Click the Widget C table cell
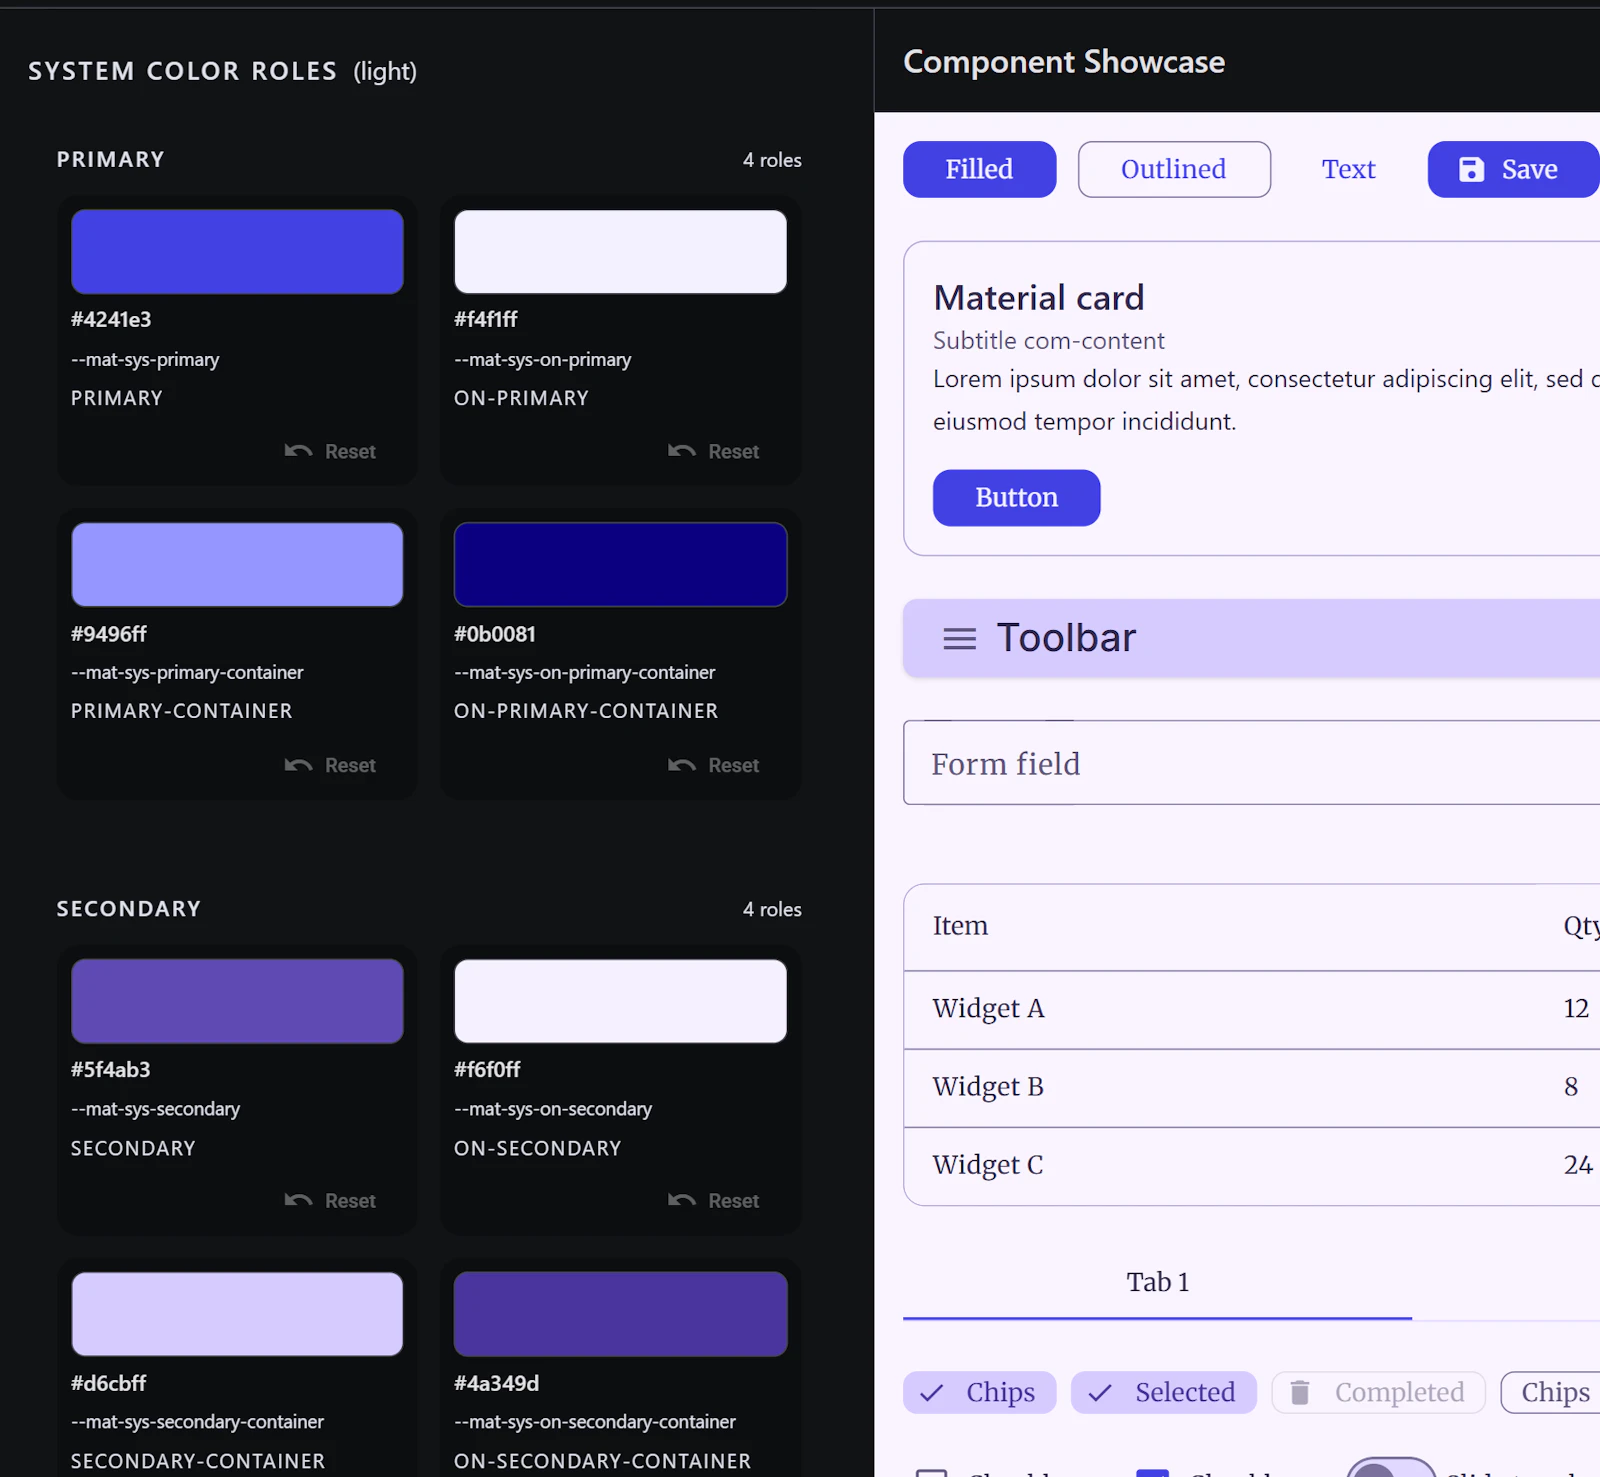1600x1477 pixels. (987, 1166)
